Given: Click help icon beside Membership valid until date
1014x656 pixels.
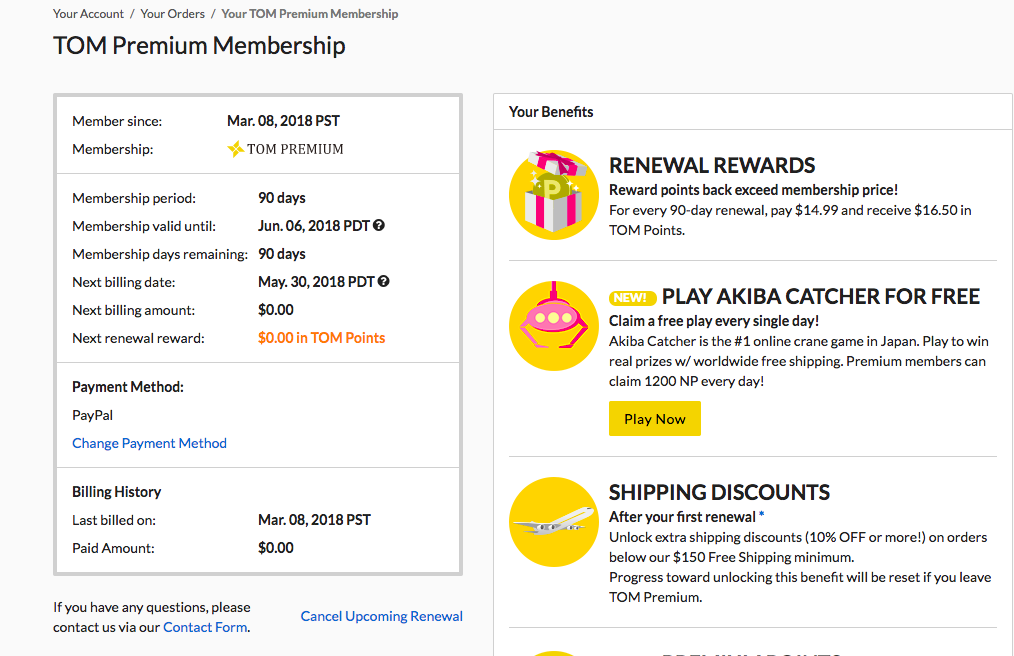Looking at the screenshot, I should tap(379, 225).
